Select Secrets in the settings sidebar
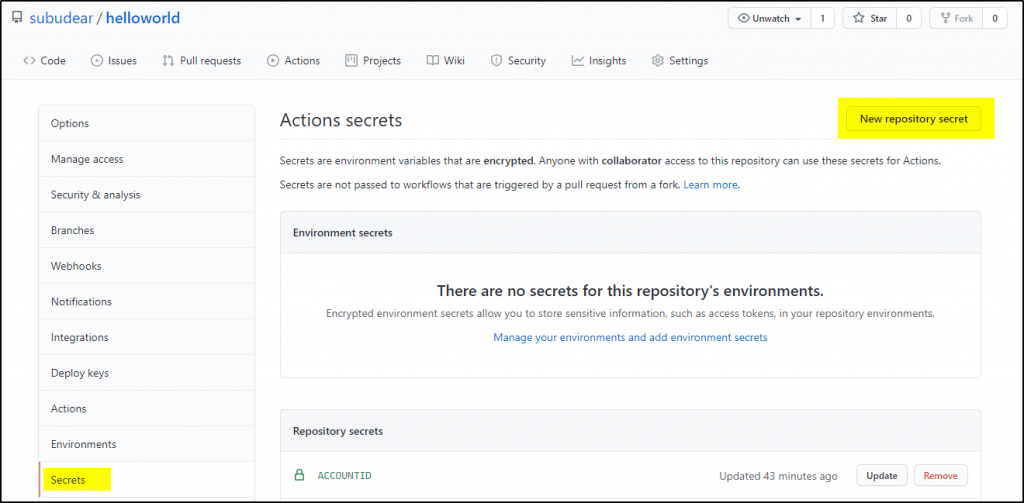The width and height of the screenshot is (1024, 503). tap(147, 480)
